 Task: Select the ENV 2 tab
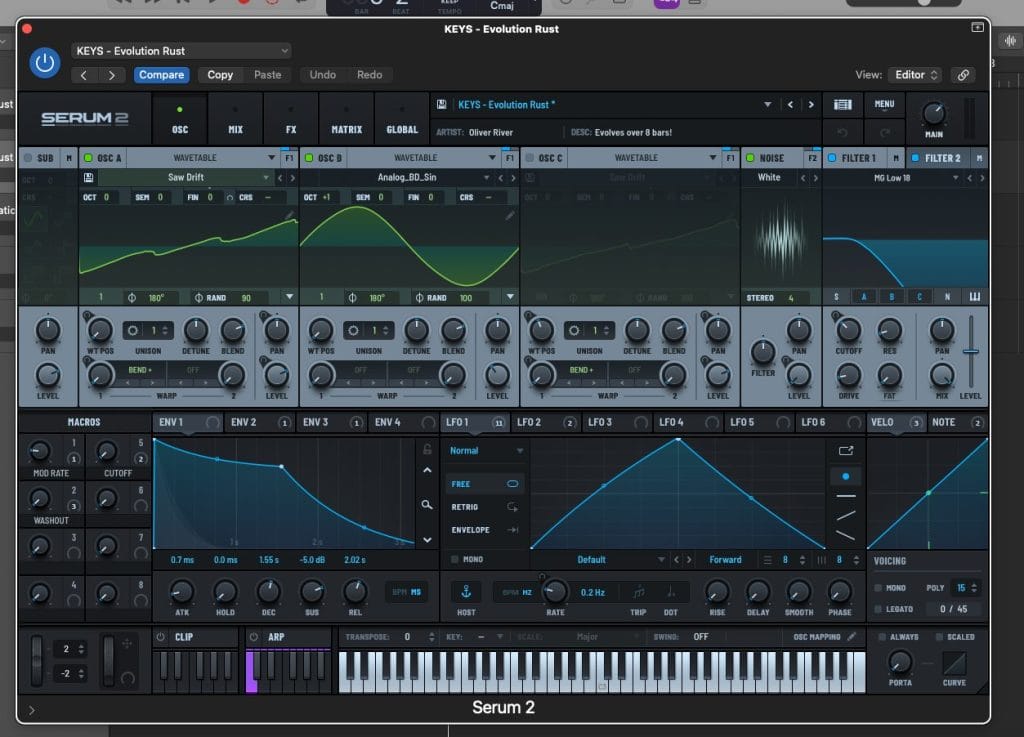[259, 422]
